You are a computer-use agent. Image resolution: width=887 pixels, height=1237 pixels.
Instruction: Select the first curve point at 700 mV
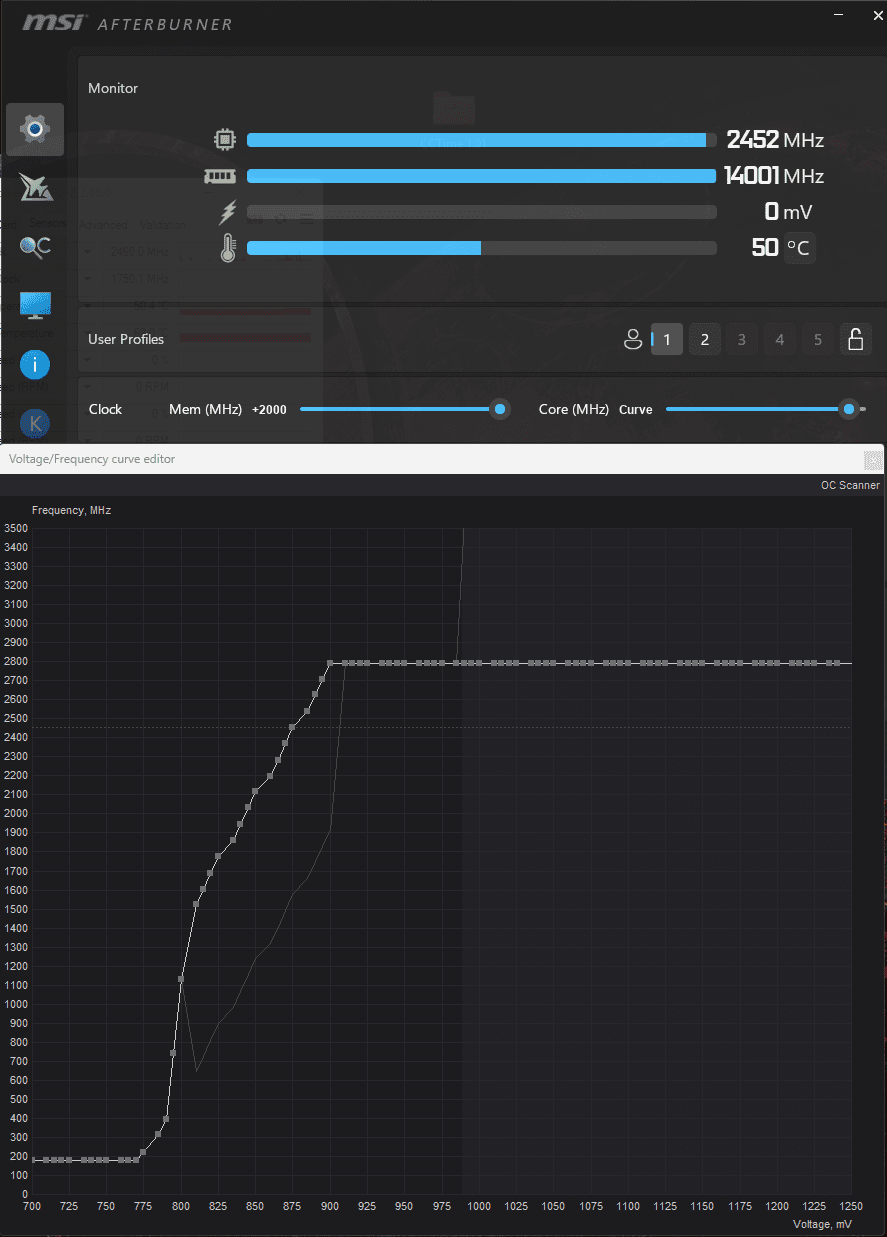tap(34, 1160)
